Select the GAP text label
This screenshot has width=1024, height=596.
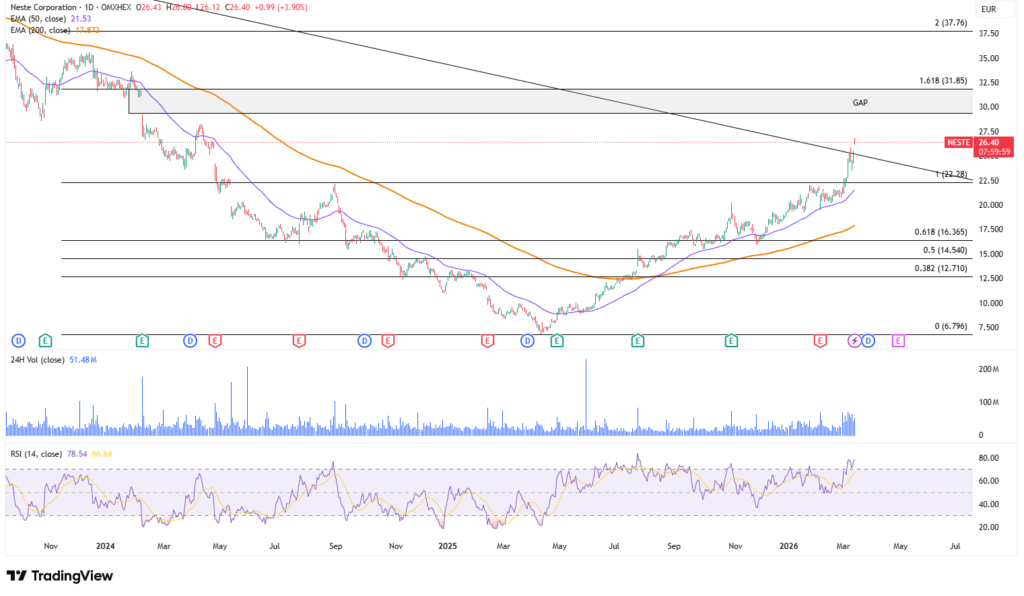click(x=860, y=103)
